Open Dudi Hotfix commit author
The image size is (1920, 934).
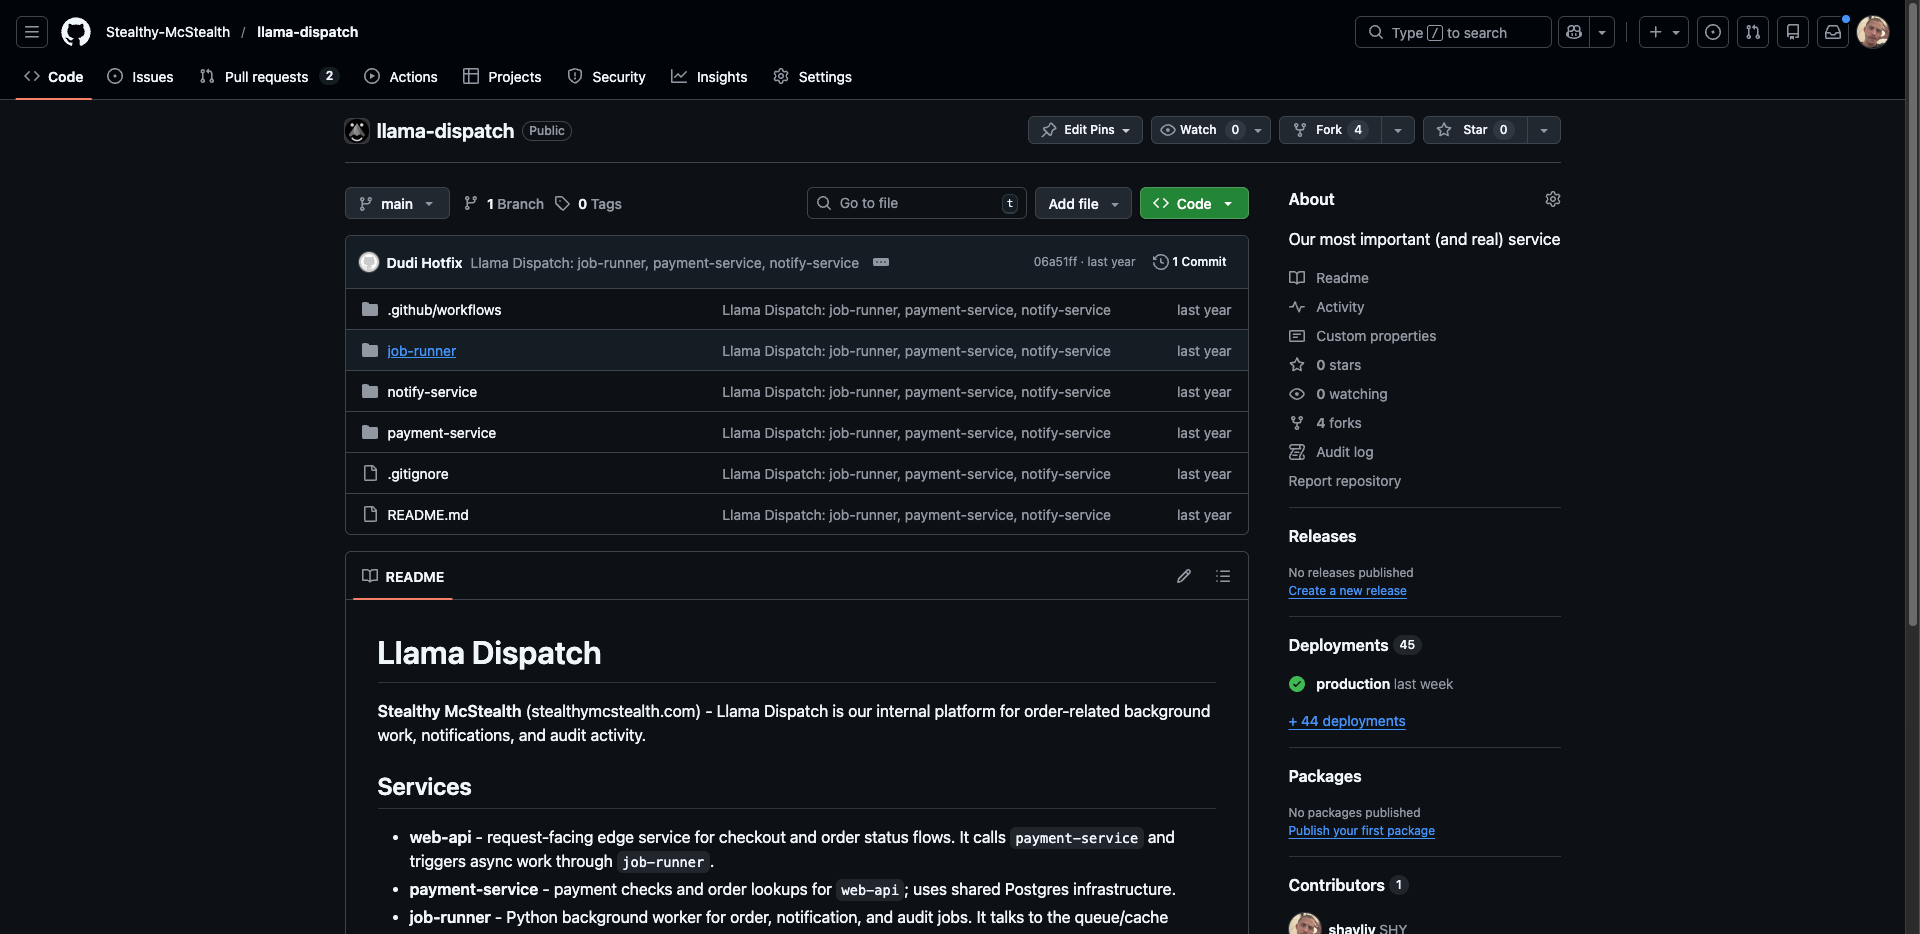pos(424,262)
